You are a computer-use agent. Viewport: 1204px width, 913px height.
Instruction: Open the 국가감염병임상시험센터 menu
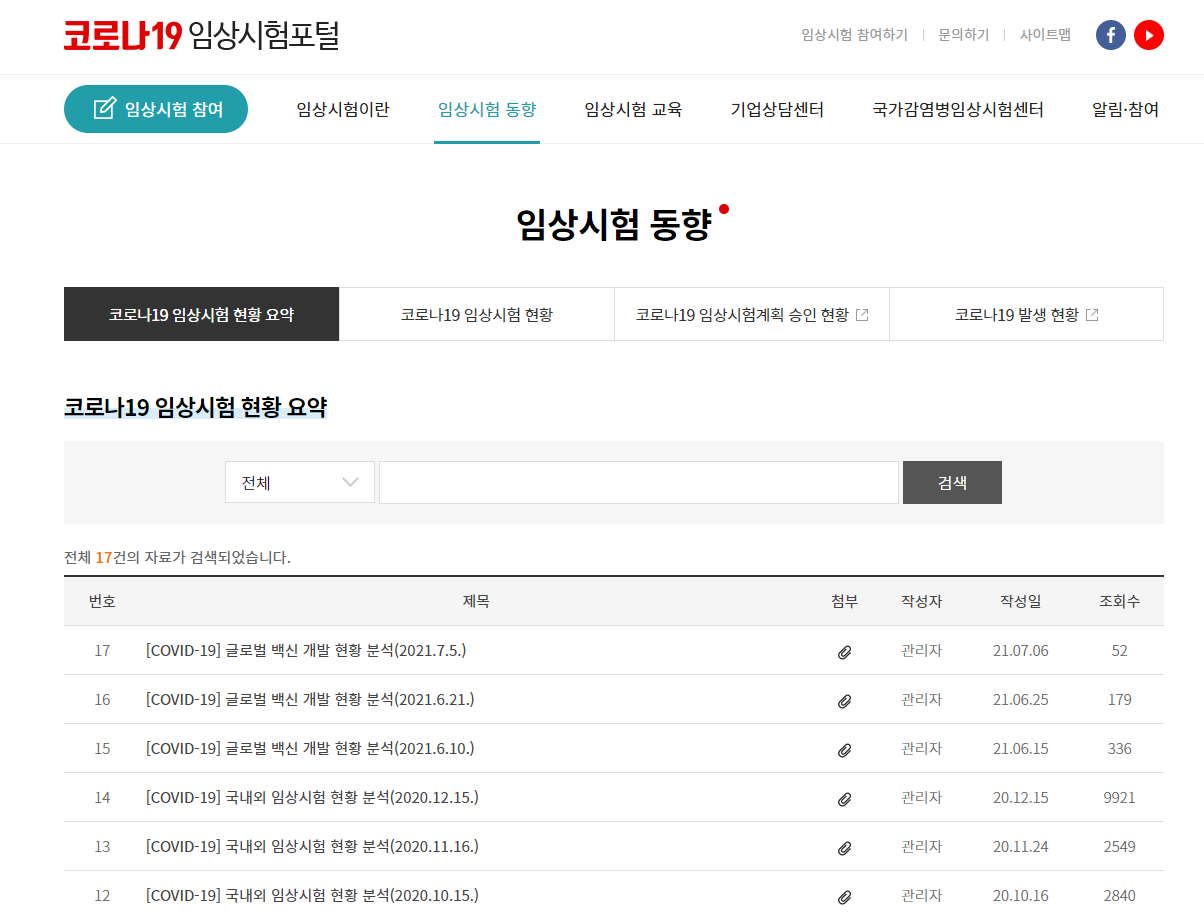coord(957,109)
